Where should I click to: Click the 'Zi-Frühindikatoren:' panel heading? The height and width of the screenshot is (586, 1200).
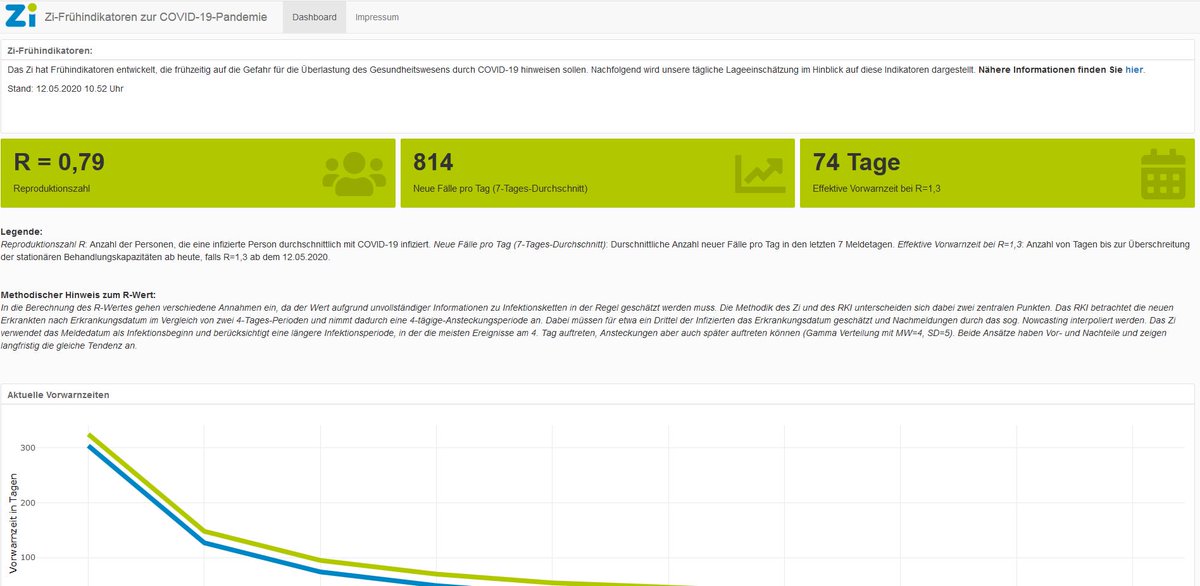point(50,50)
